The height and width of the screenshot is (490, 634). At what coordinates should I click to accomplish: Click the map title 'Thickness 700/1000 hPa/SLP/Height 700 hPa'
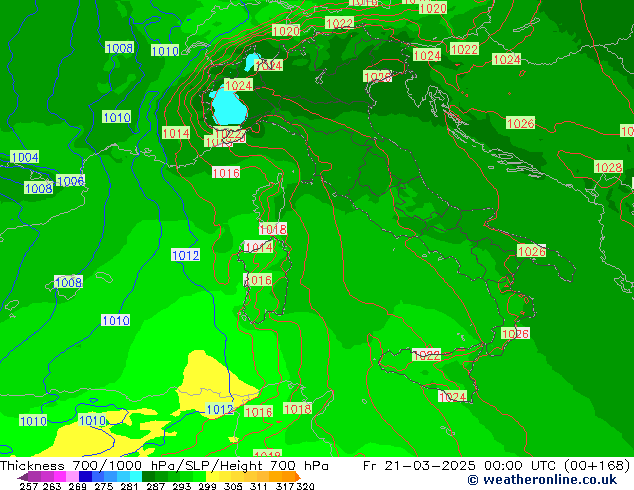[x=164, y=465]
